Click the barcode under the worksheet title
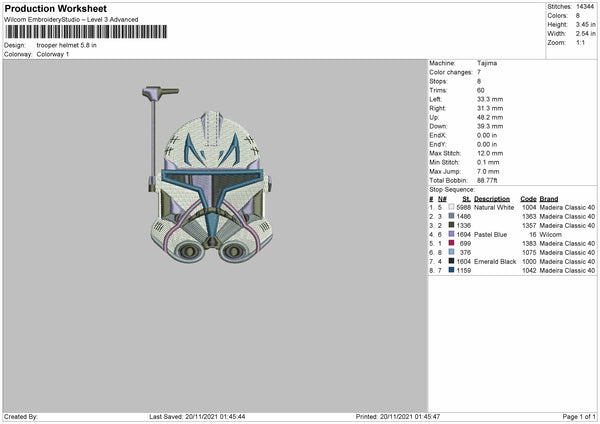 click(86, 32)
